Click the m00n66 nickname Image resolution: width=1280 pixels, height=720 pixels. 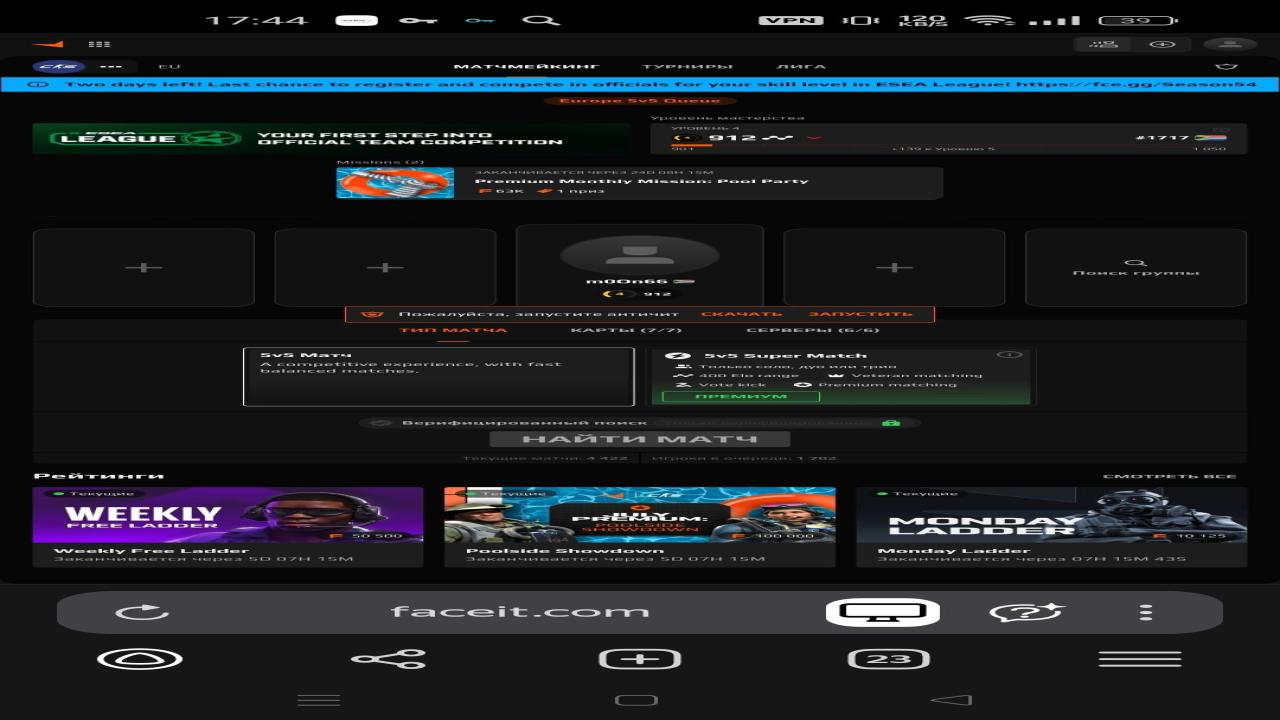click(627, 282)
